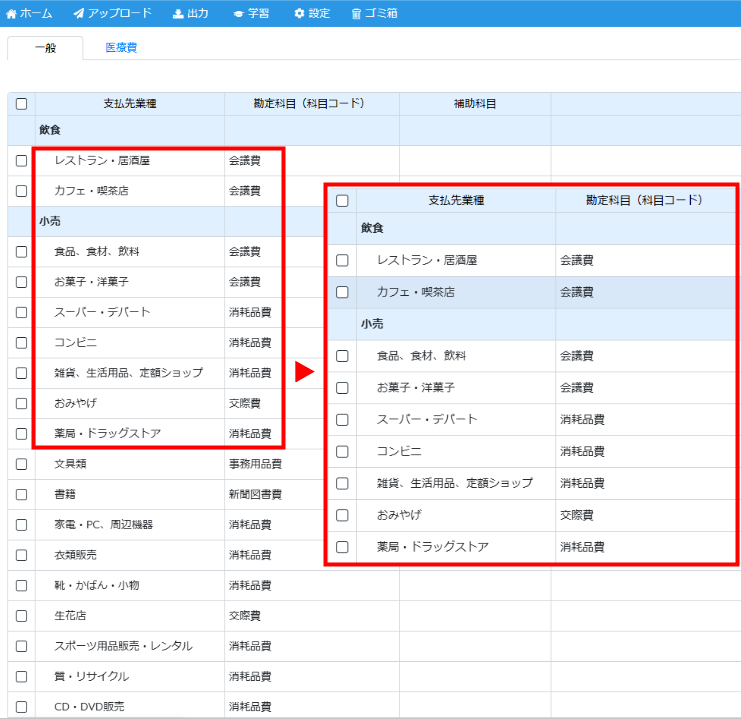Click 消耗品費 in the 家電・PC row
Image resolution: width=741 pixels, height=719 pixels.
tap(250, 525)
